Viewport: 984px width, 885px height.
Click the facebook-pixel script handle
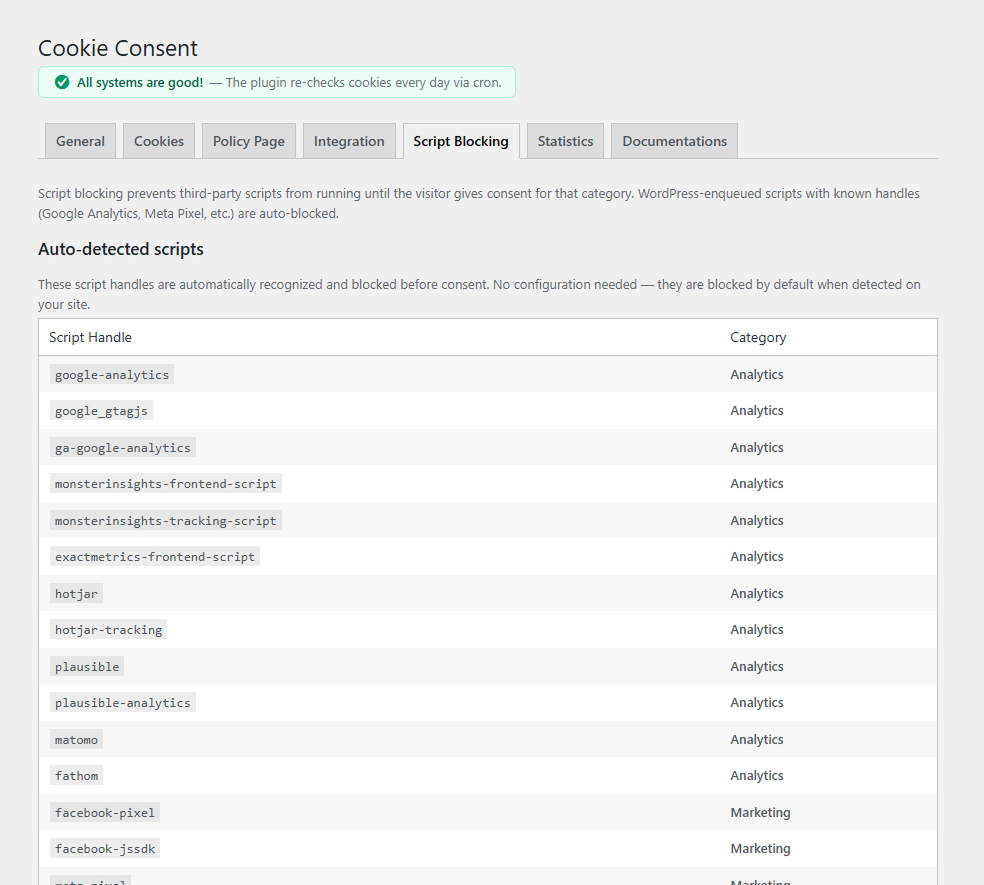[x=104, y=812]
